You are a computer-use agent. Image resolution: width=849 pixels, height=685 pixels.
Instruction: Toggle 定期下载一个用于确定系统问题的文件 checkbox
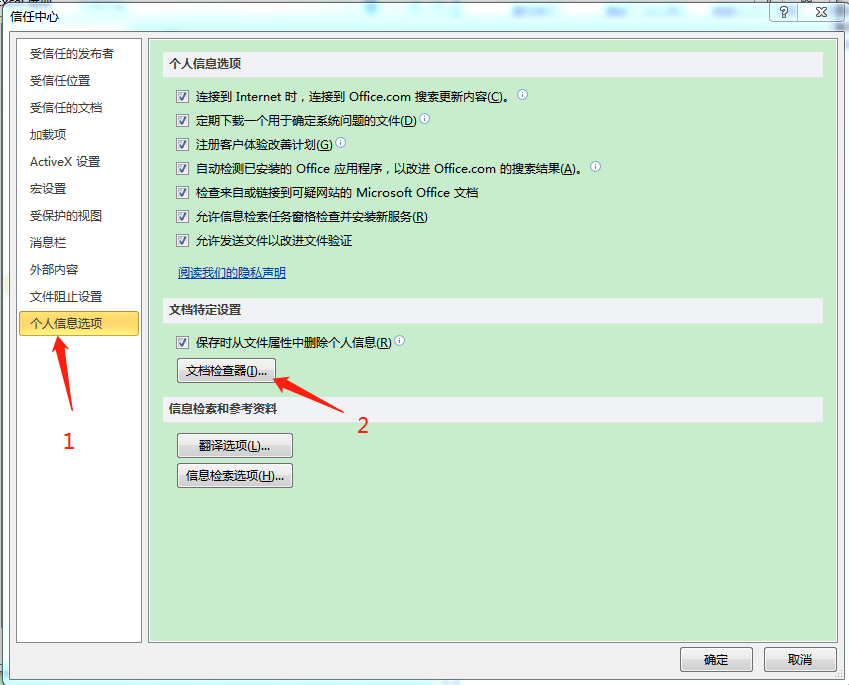(182, 121)
